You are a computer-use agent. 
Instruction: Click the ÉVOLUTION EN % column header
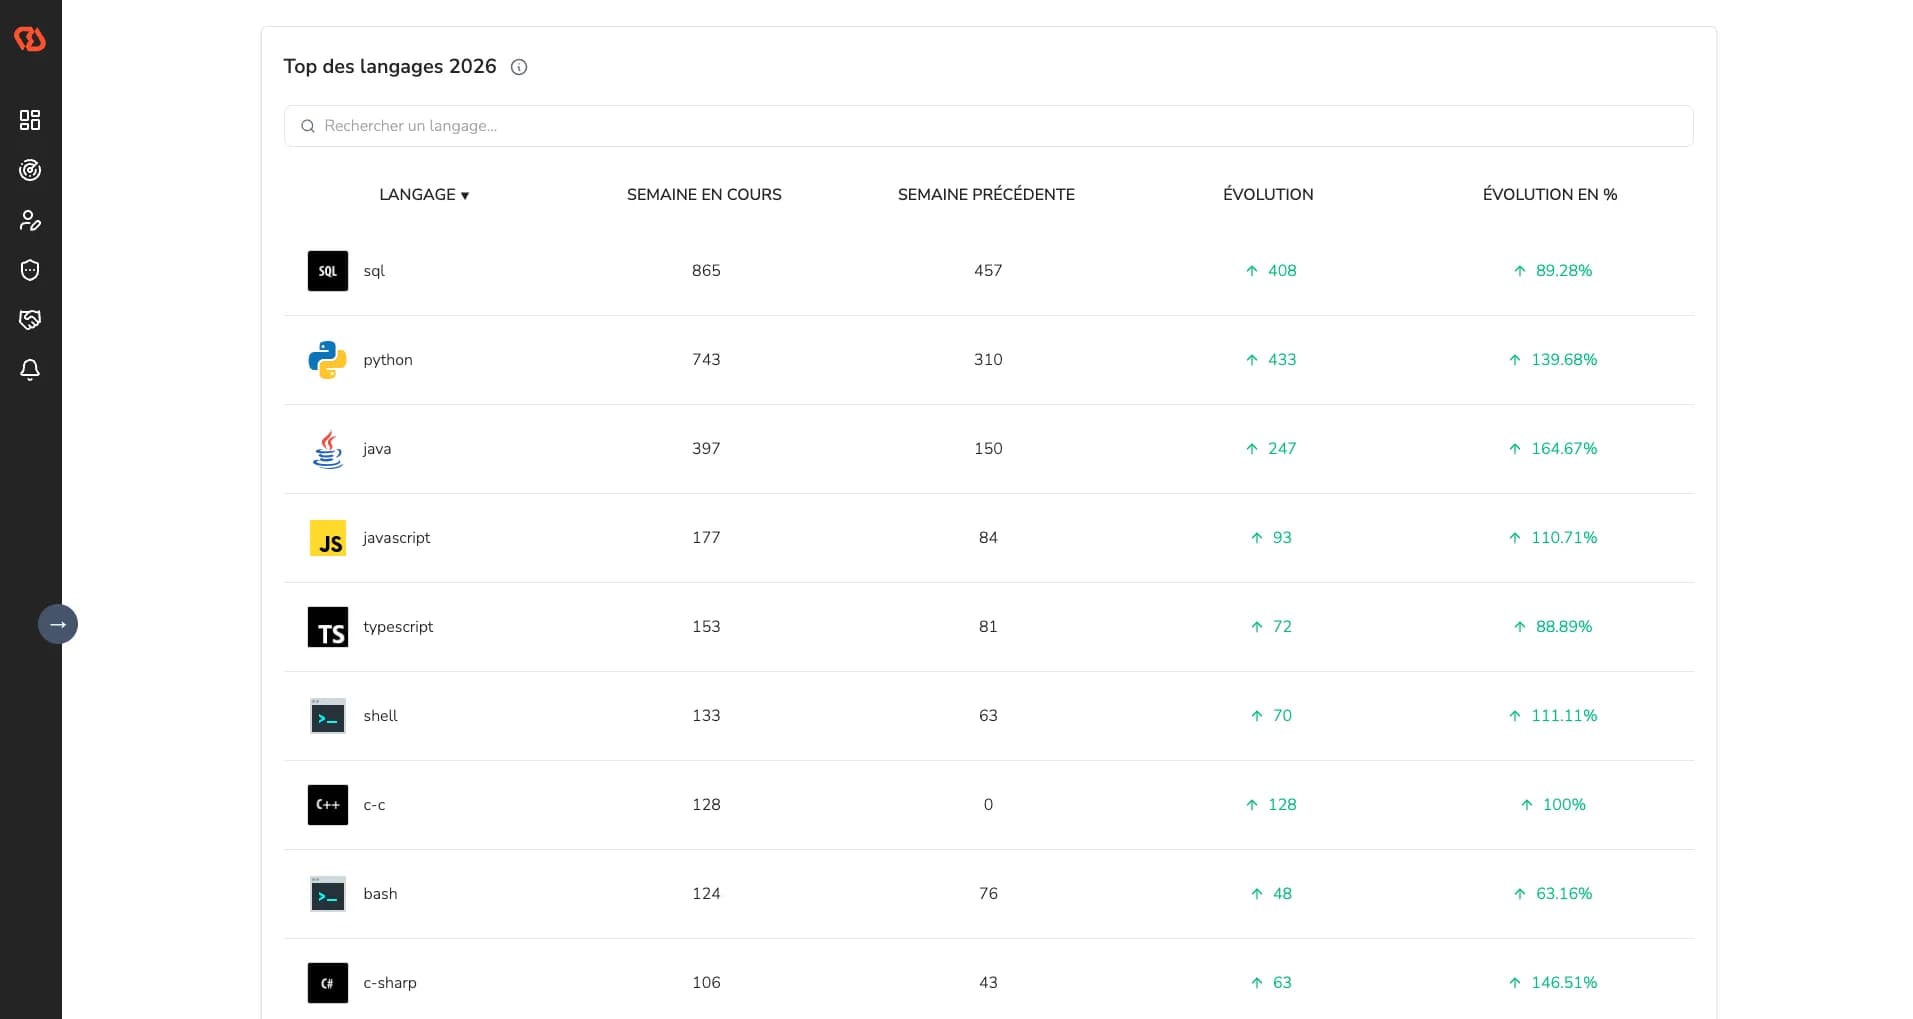click(x=1549, y=195)
